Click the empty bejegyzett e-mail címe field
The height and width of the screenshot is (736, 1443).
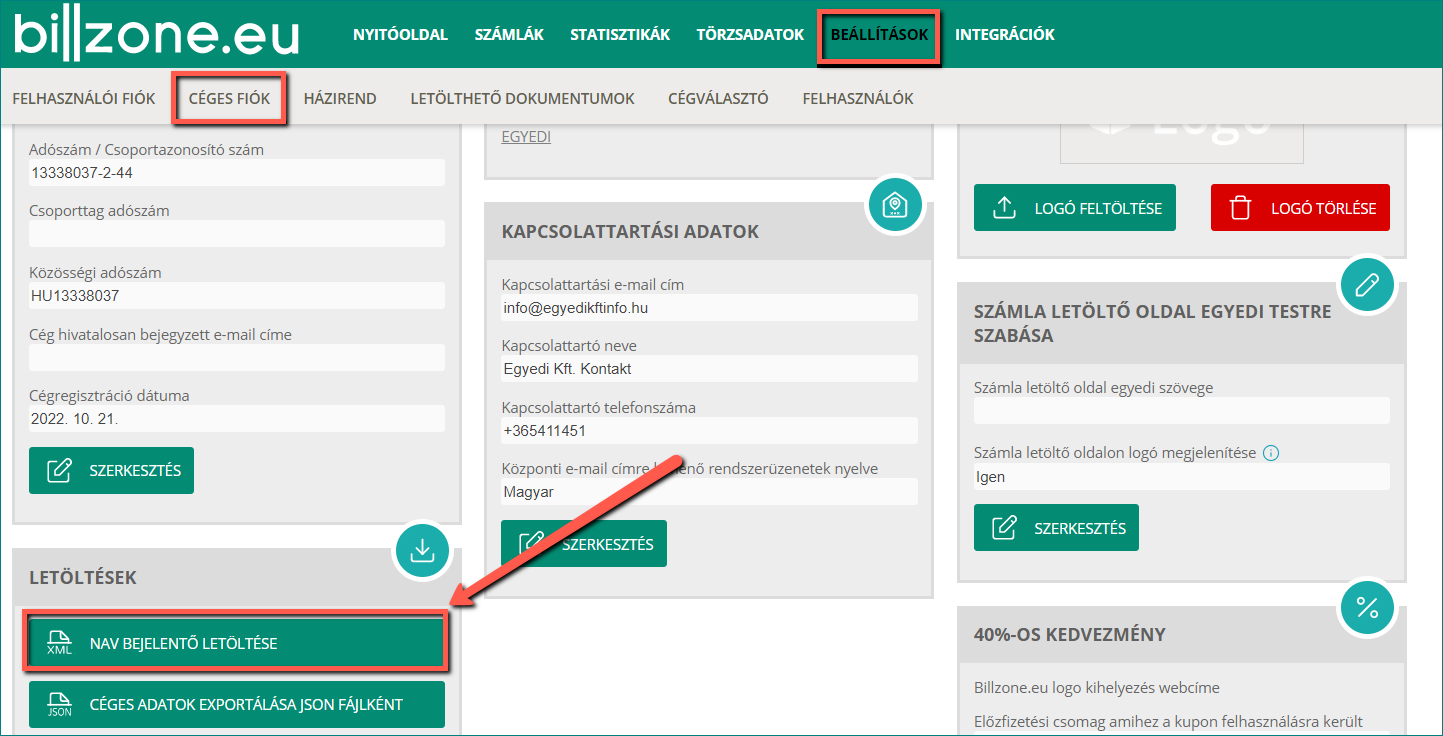point(237,357)
